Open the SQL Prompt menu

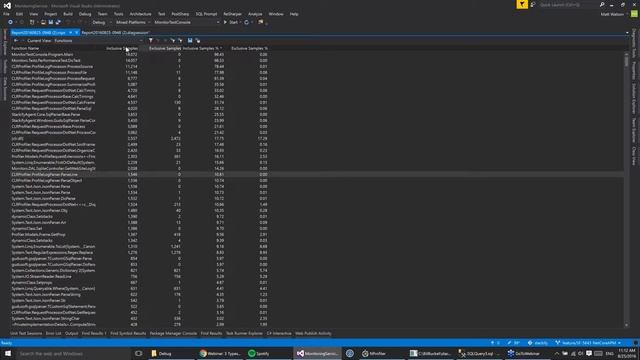point(206,14)
